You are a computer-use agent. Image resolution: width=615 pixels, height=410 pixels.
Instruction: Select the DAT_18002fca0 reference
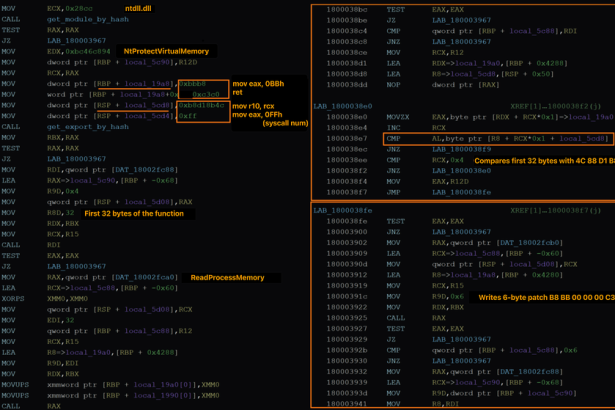[x=145, y=277]
